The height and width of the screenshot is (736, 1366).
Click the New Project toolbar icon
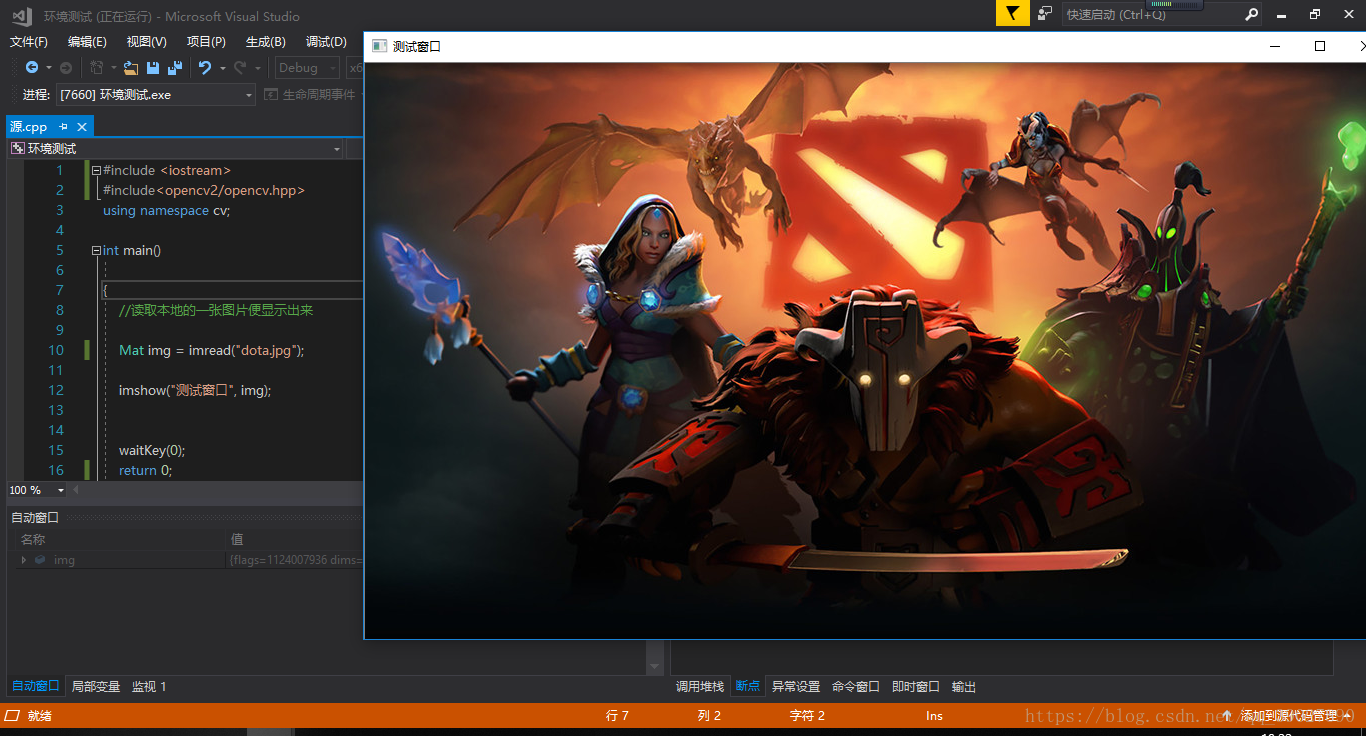pos(96,67)
